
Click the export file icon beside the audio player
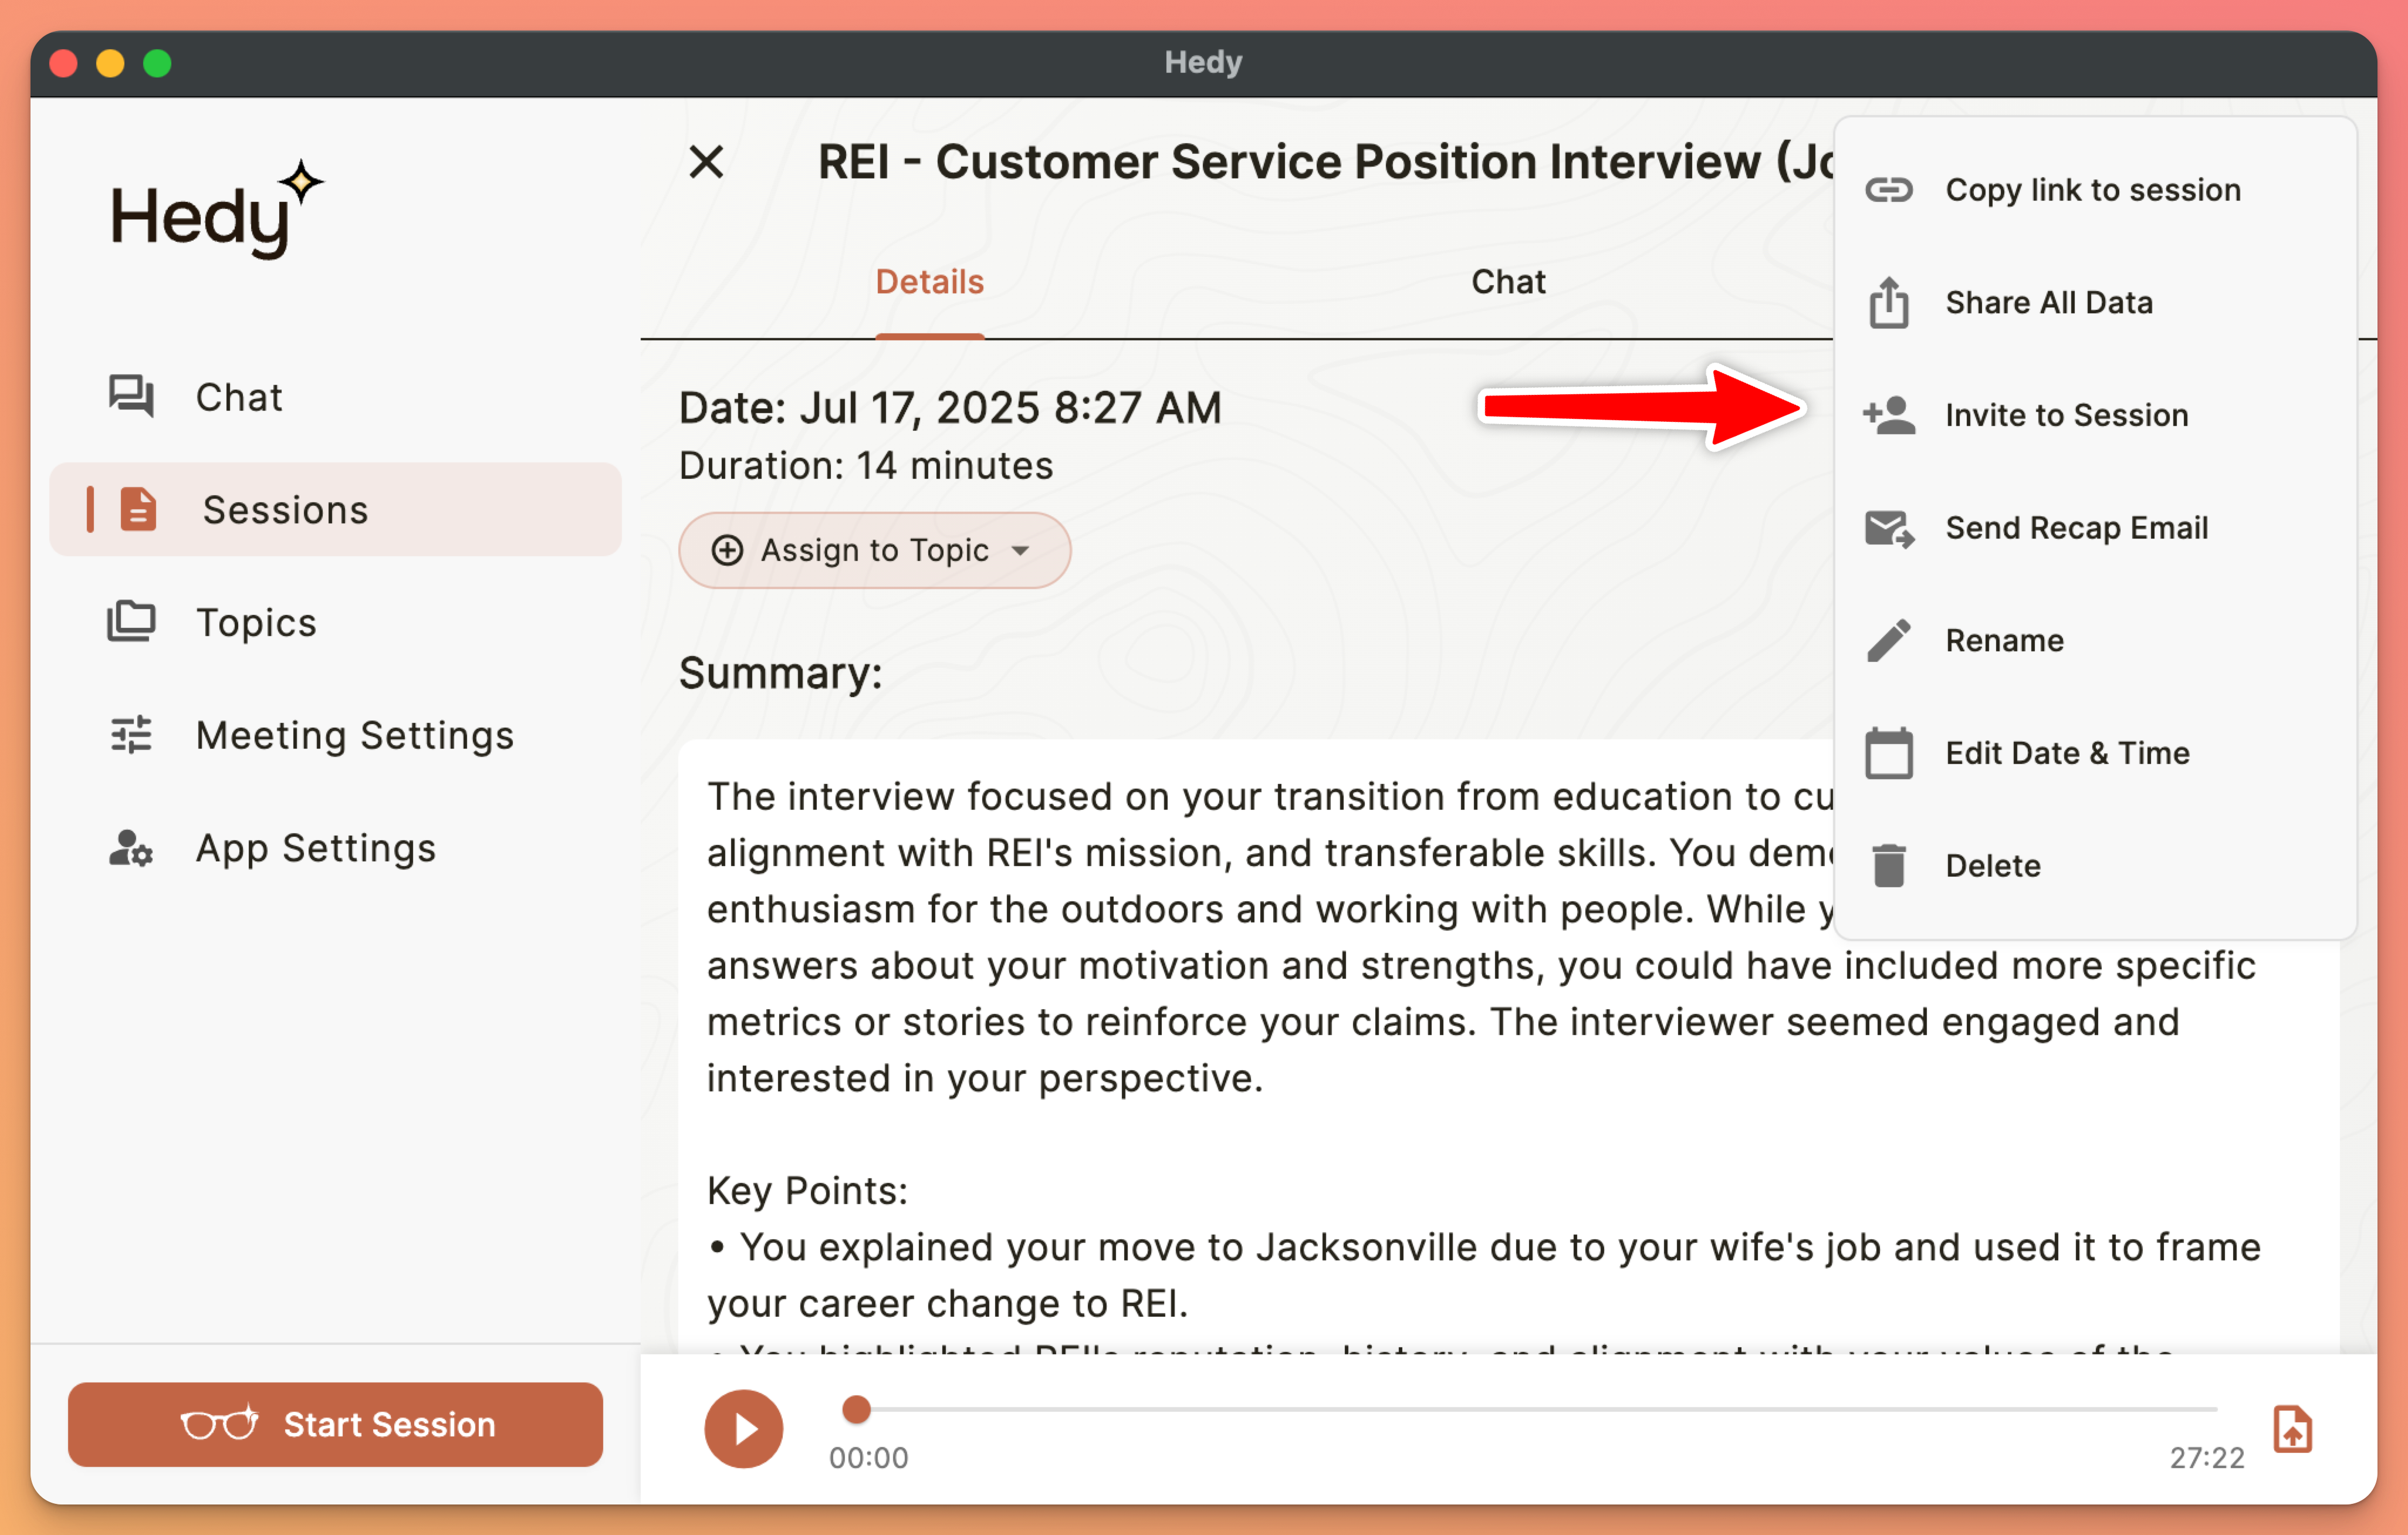[x=2292, y=1428]
